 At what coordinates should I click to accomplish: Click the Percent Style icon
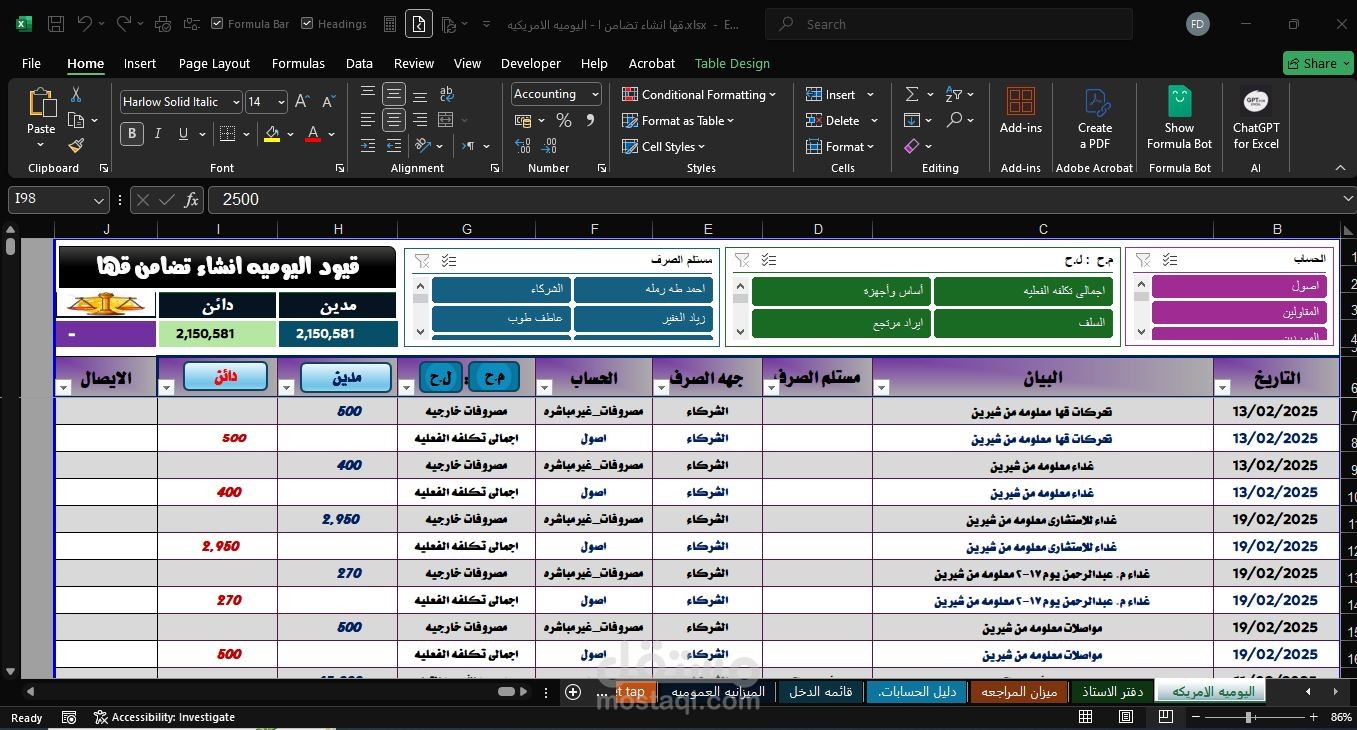(564, 121)
